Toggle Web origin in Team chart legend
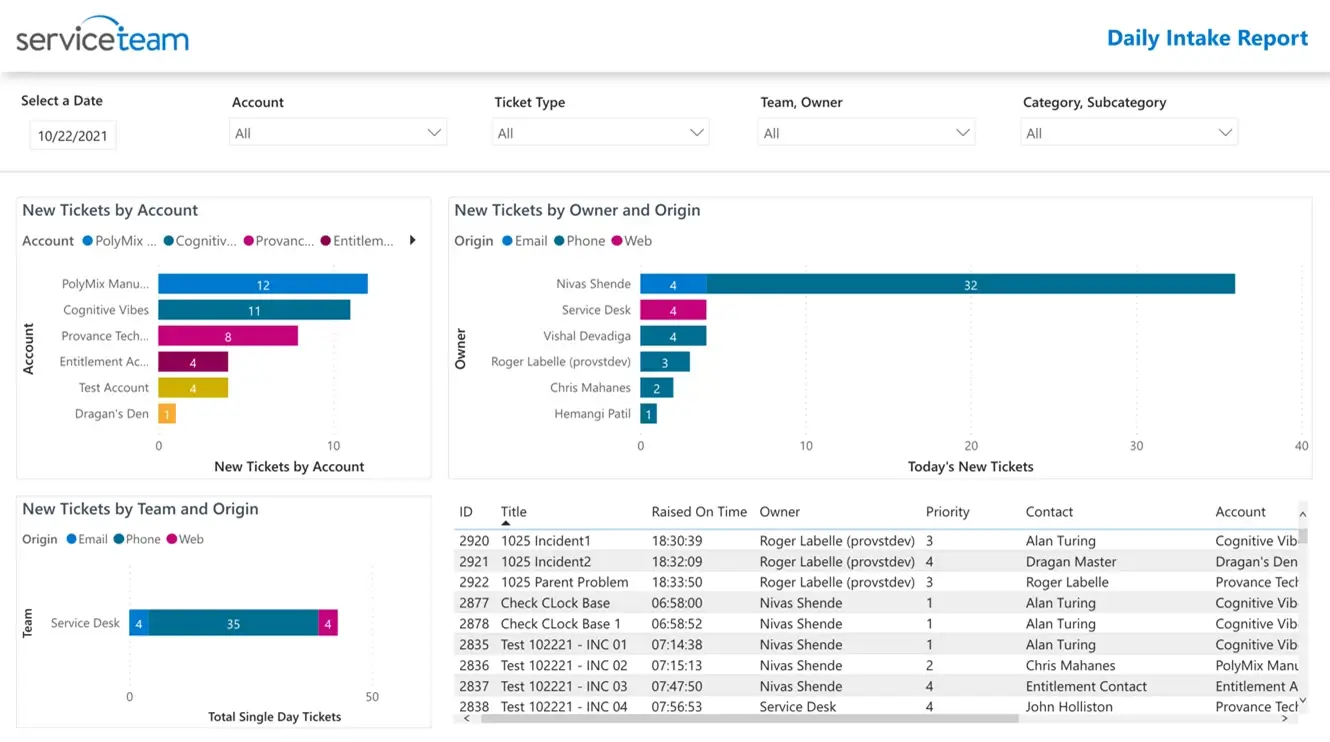Screen dimensions: 1330x742 coord(171,539)
